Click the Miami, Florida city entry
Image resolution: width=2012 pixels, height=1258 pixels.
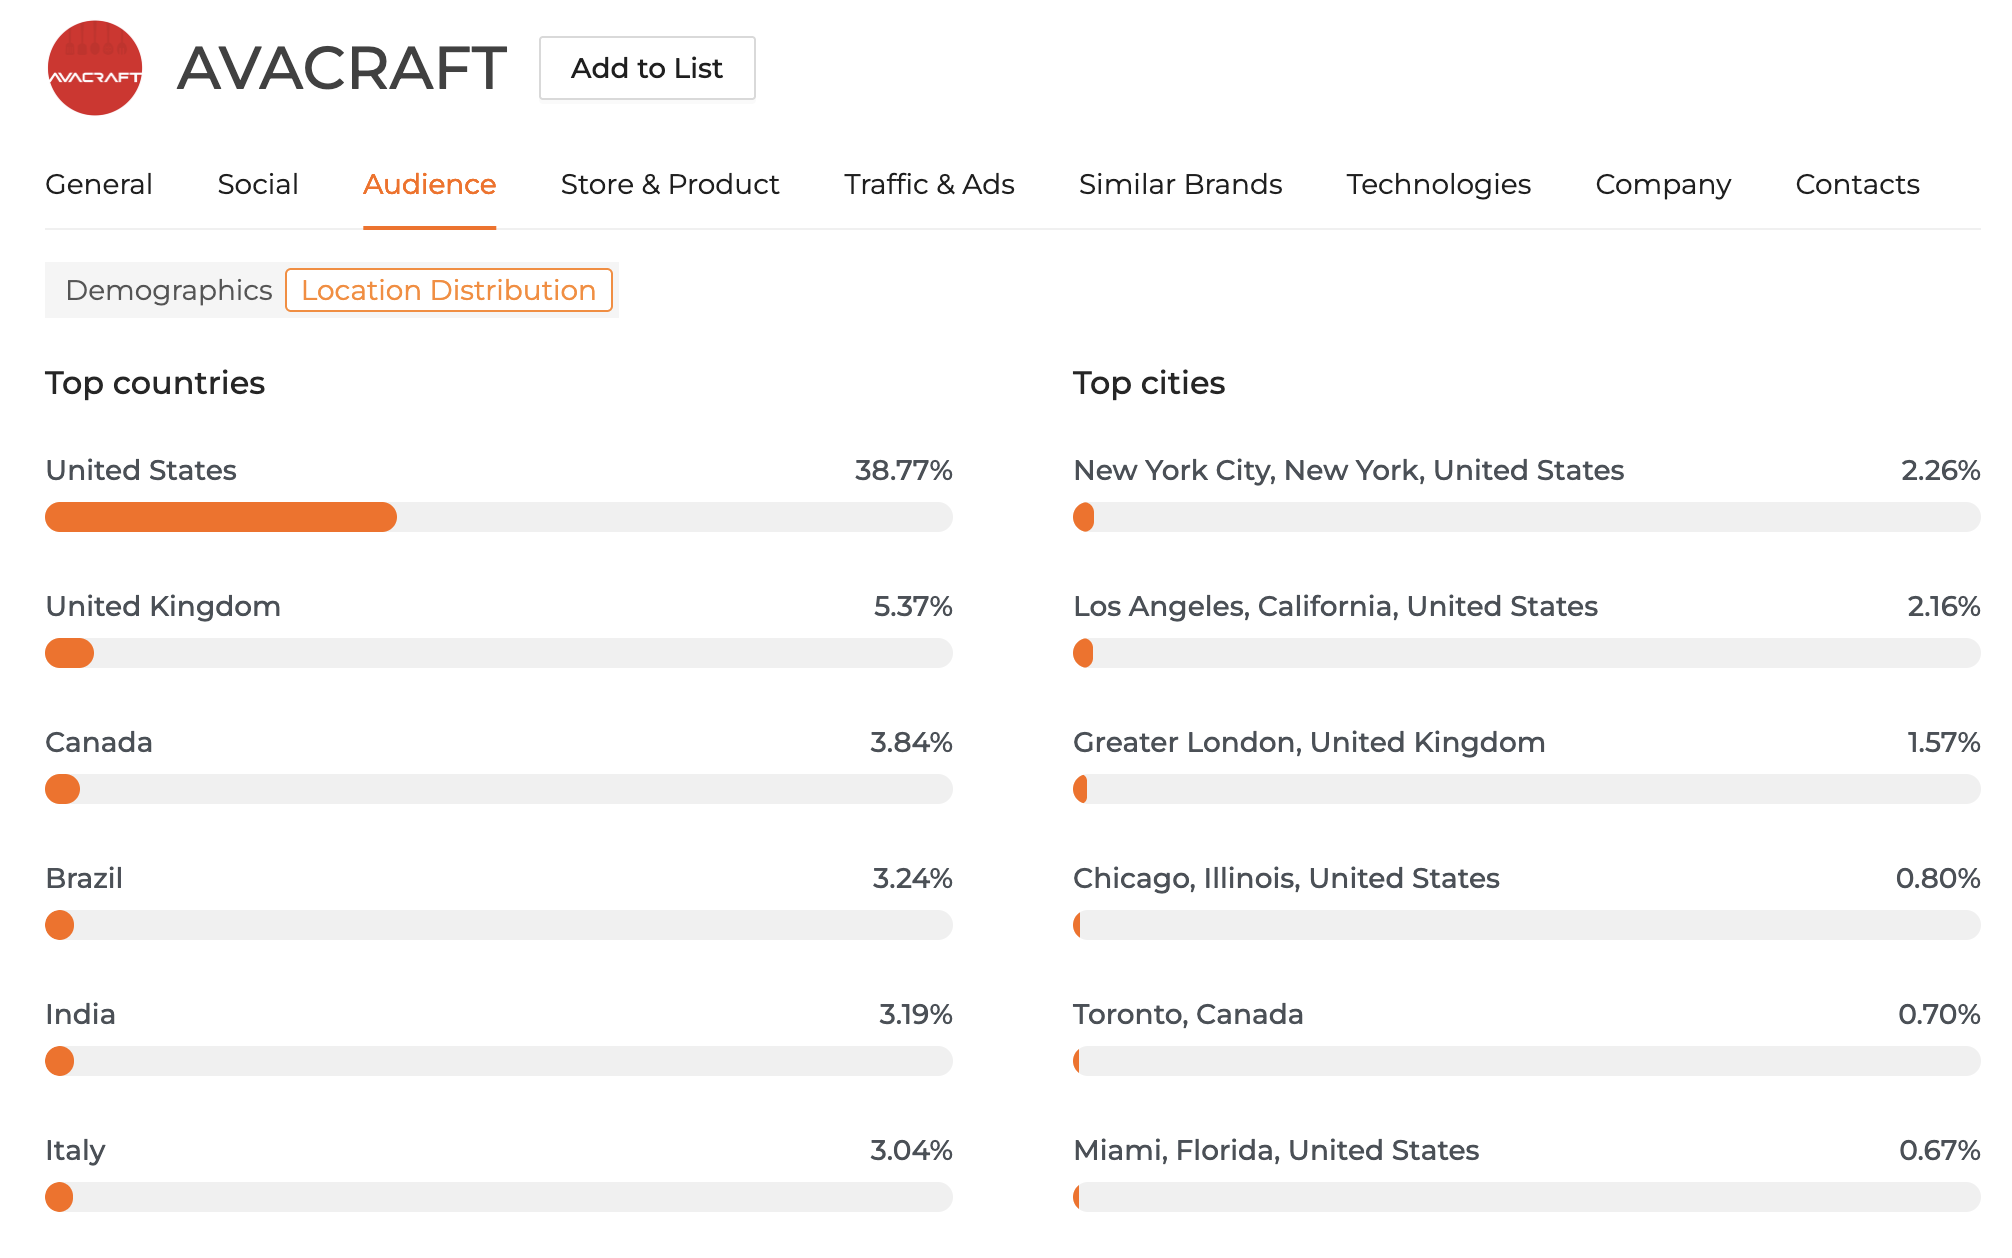point(1275,1150)
